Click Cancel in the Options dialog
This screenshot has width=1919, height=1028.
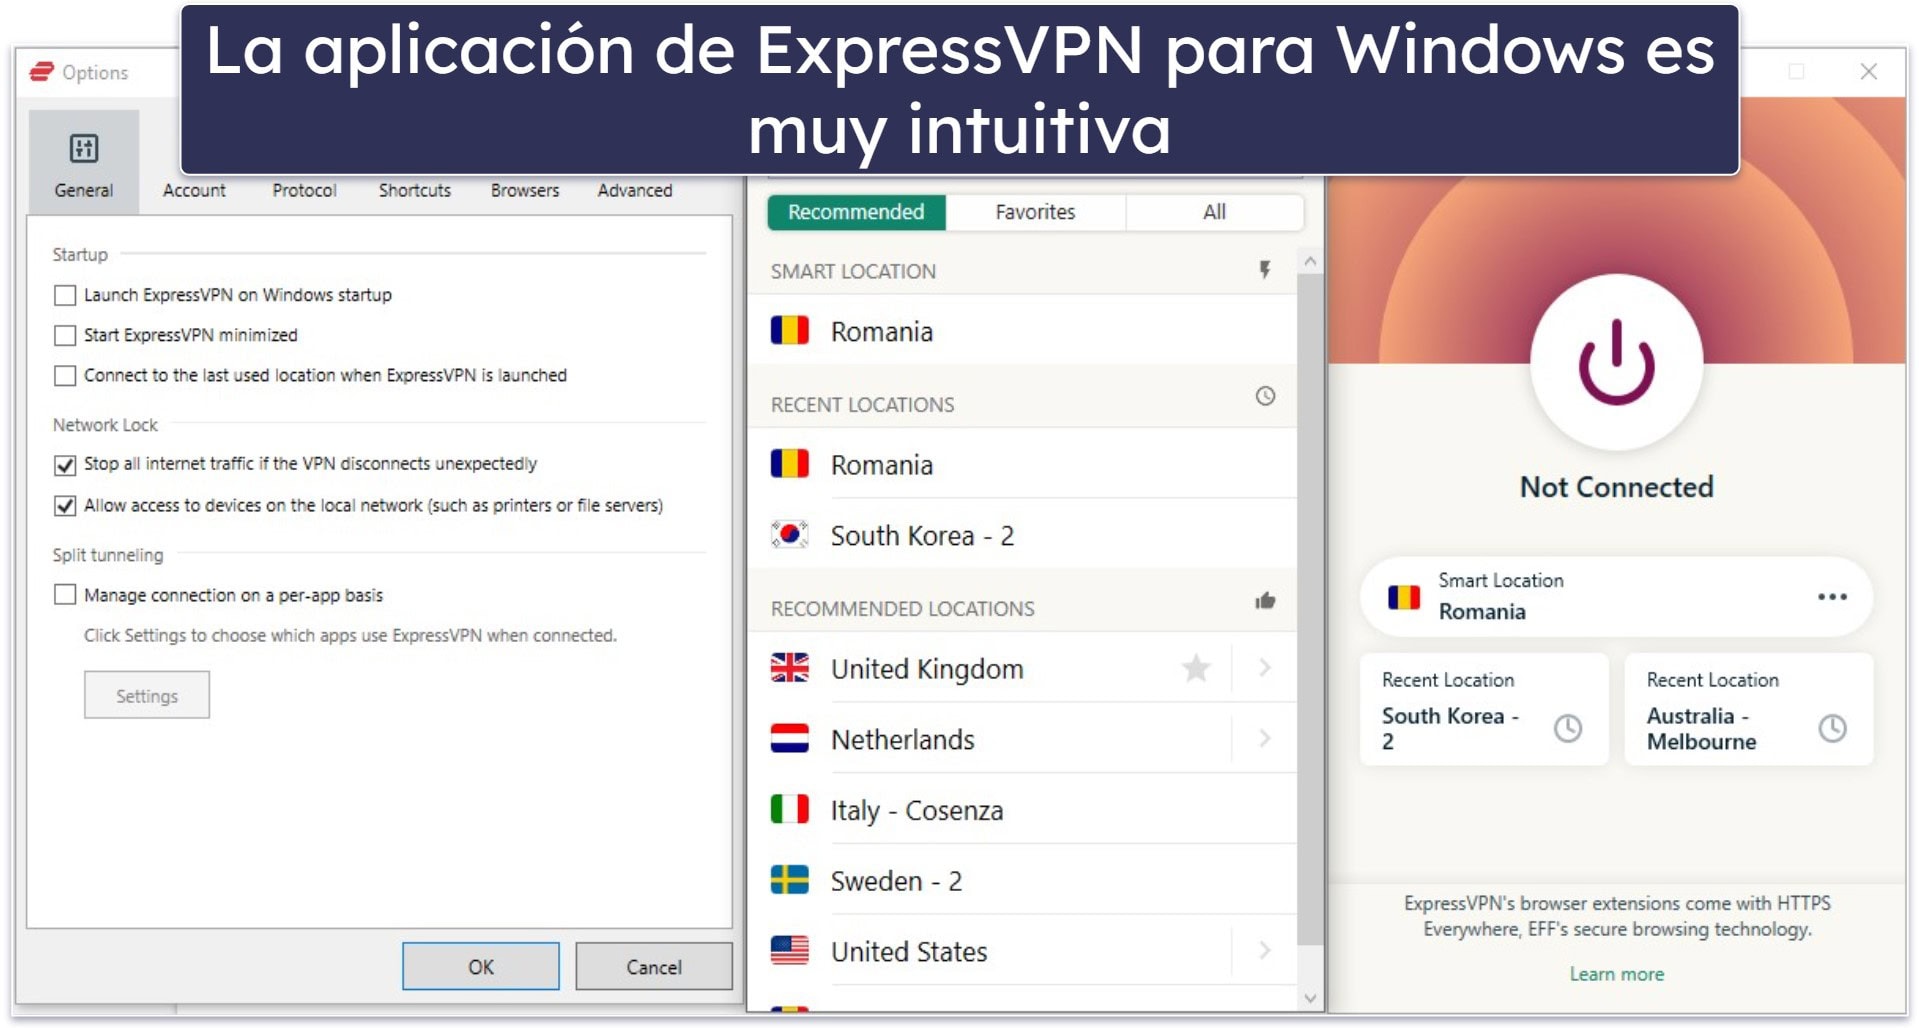[654, 966]
